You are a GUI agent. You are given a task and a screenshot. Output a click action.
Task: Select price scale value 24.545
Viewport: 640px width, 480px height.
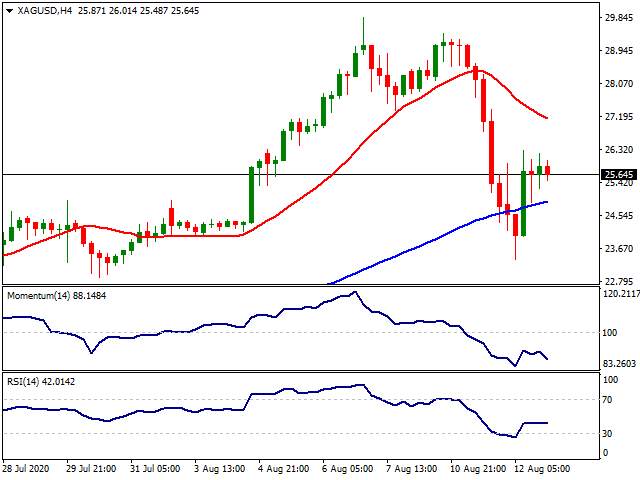(619, 216)
